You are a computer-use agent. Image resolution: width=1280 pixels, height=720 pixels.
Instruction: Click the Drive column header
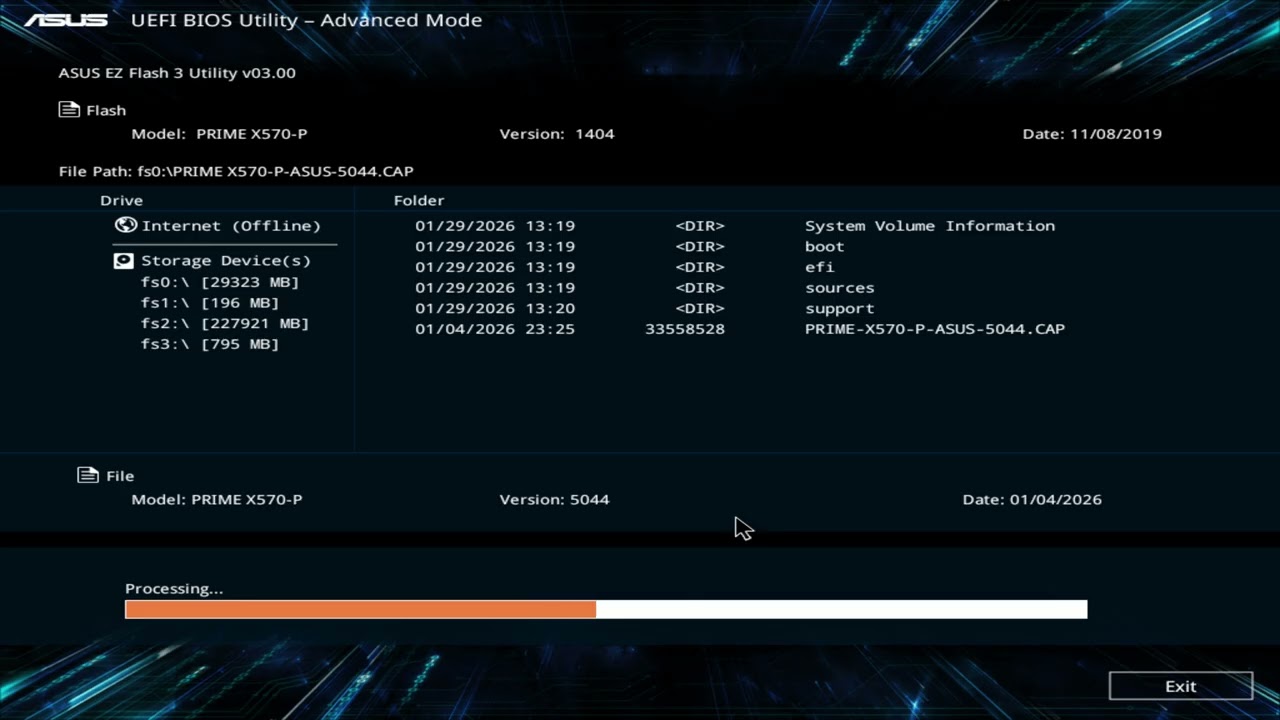121,200
